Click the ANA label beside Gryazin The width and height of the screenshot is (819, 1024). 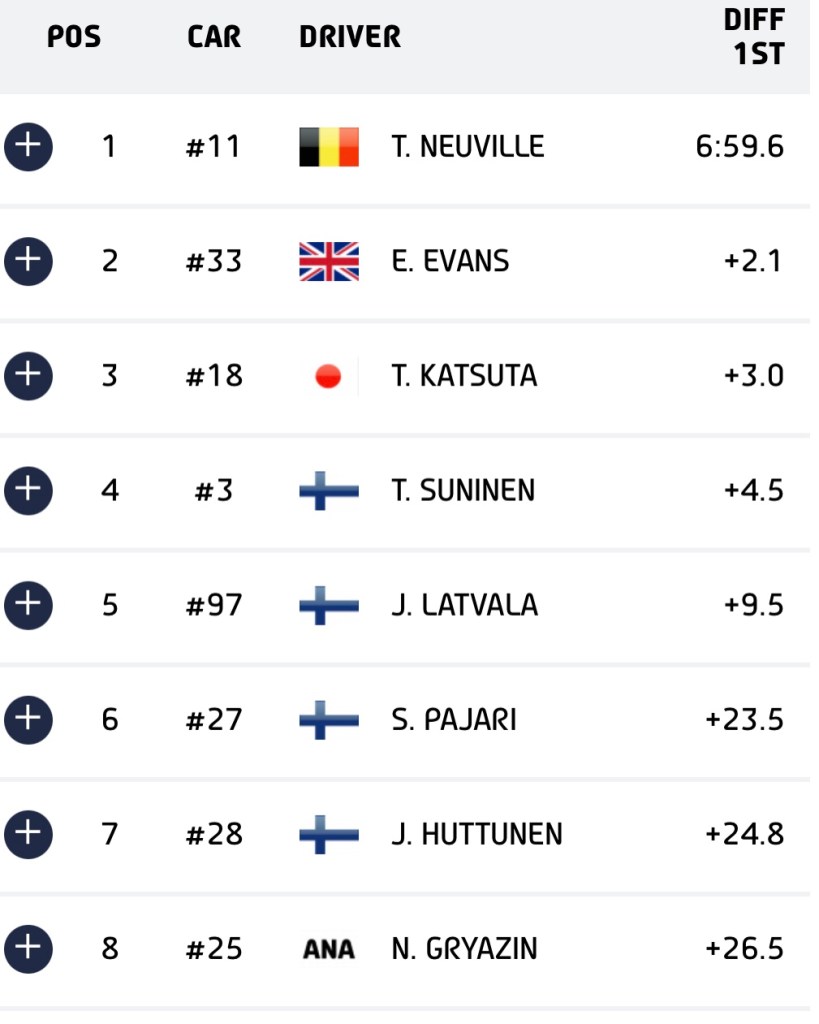click(x=329, y=949)
